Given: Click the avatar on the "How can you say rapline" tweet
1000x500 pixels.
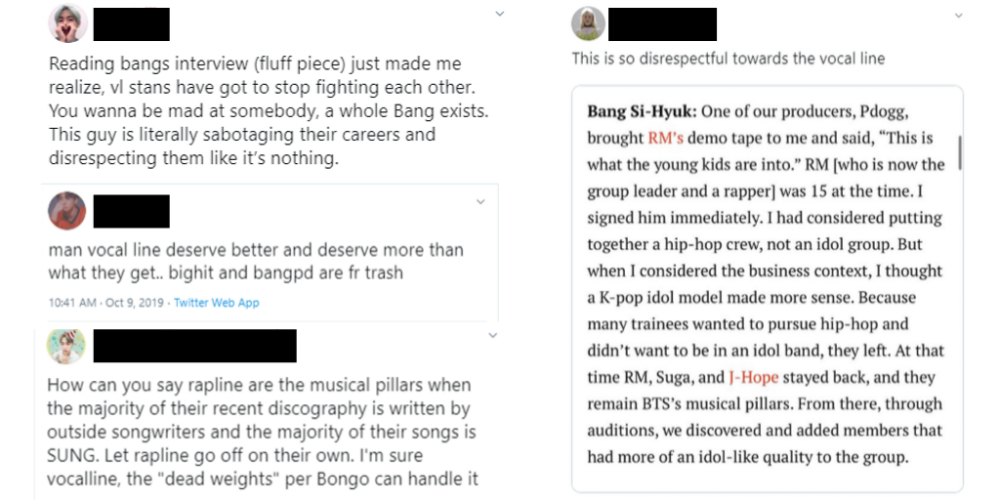Looking at the screenshot, I should [x=67, y=345].
